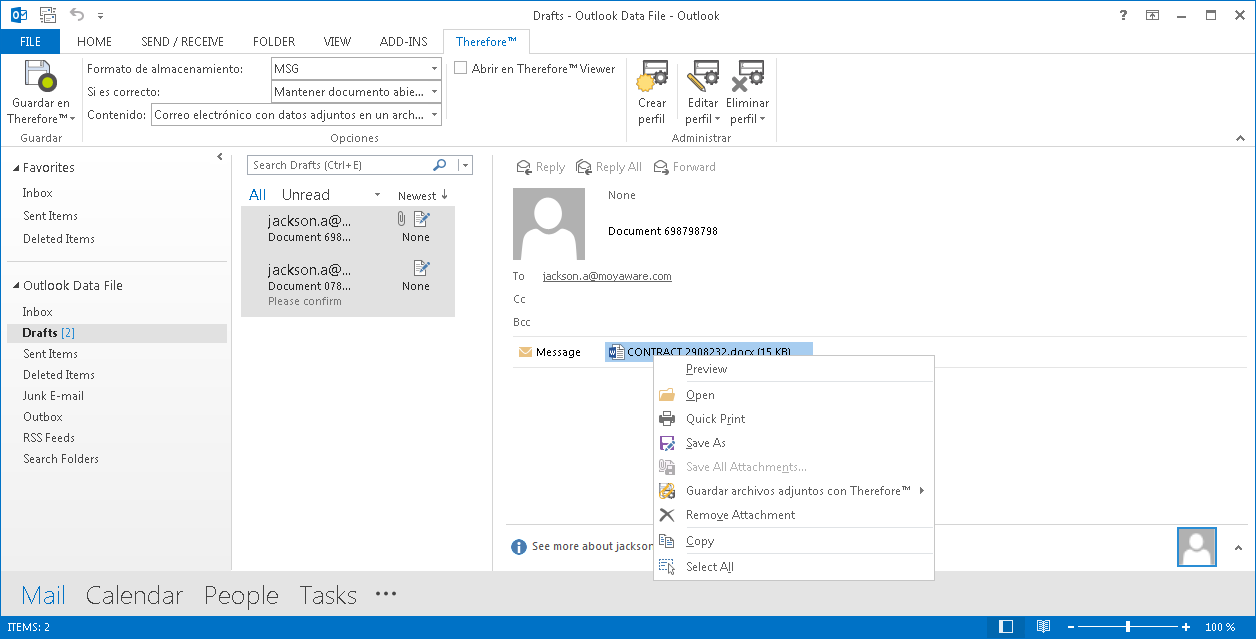1256x639 pixels.
Task: Click the Guardar en Therefore save icon
Action: tap(40, 76)
